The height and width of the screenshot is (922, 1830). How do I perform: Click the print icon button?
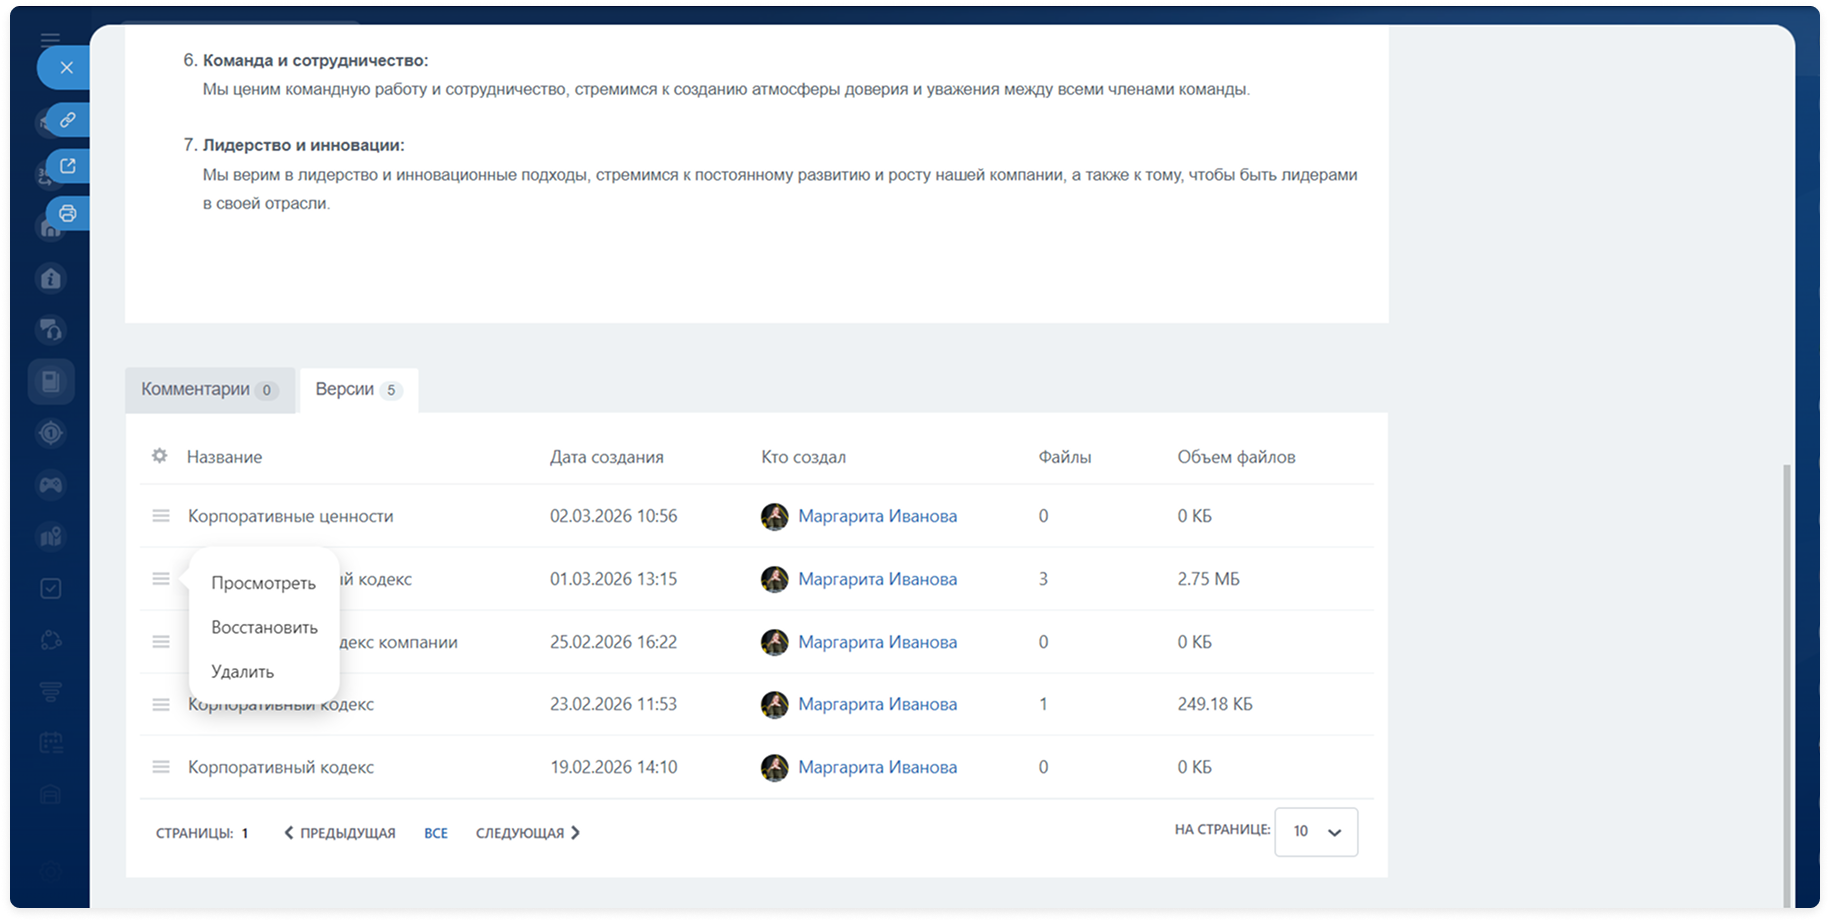(67, 213)
